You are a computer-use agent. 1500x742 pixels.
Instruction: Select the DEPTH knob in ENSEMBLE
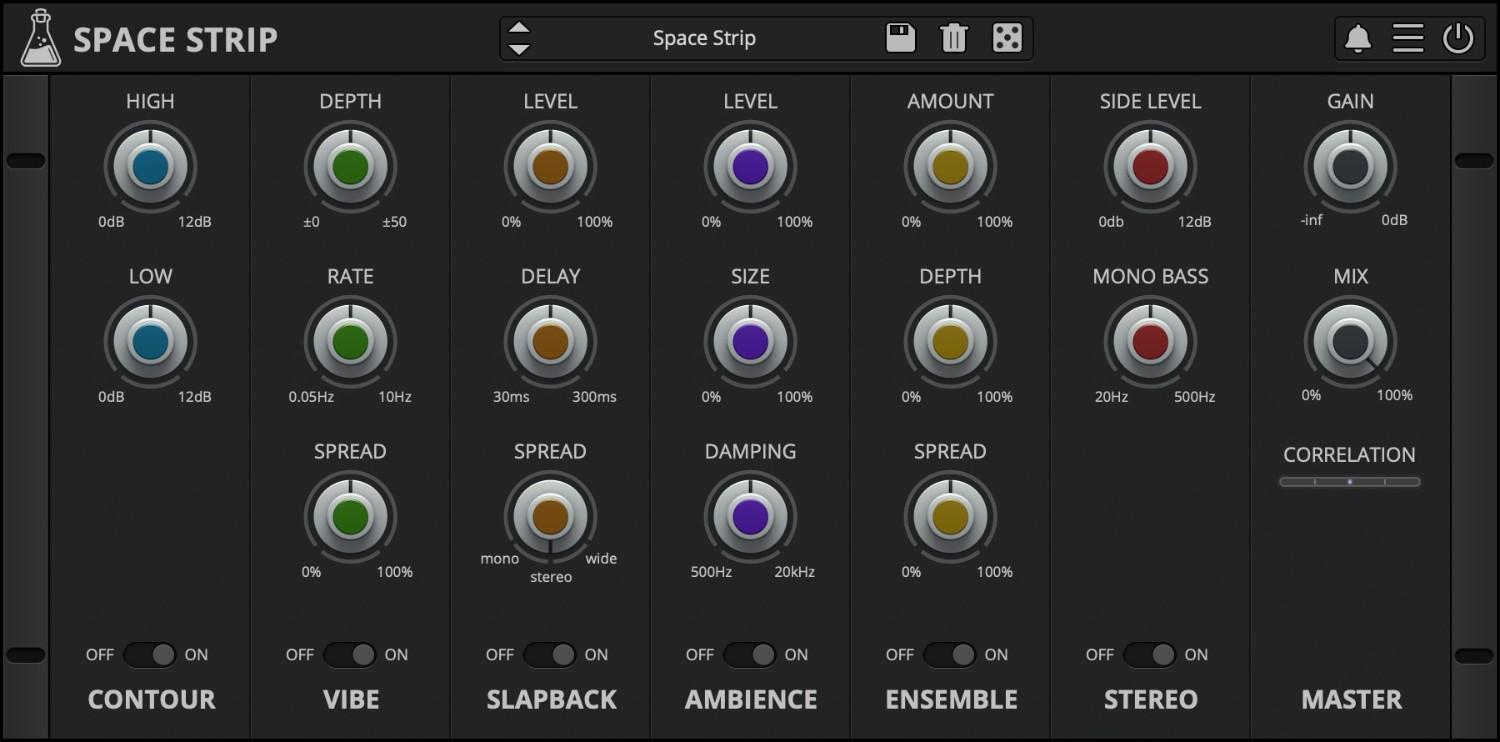[x=950, y=342]
